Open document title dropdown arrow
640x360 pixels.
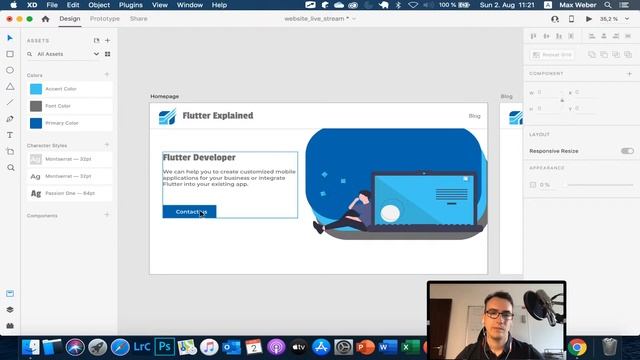click(354, 19)
